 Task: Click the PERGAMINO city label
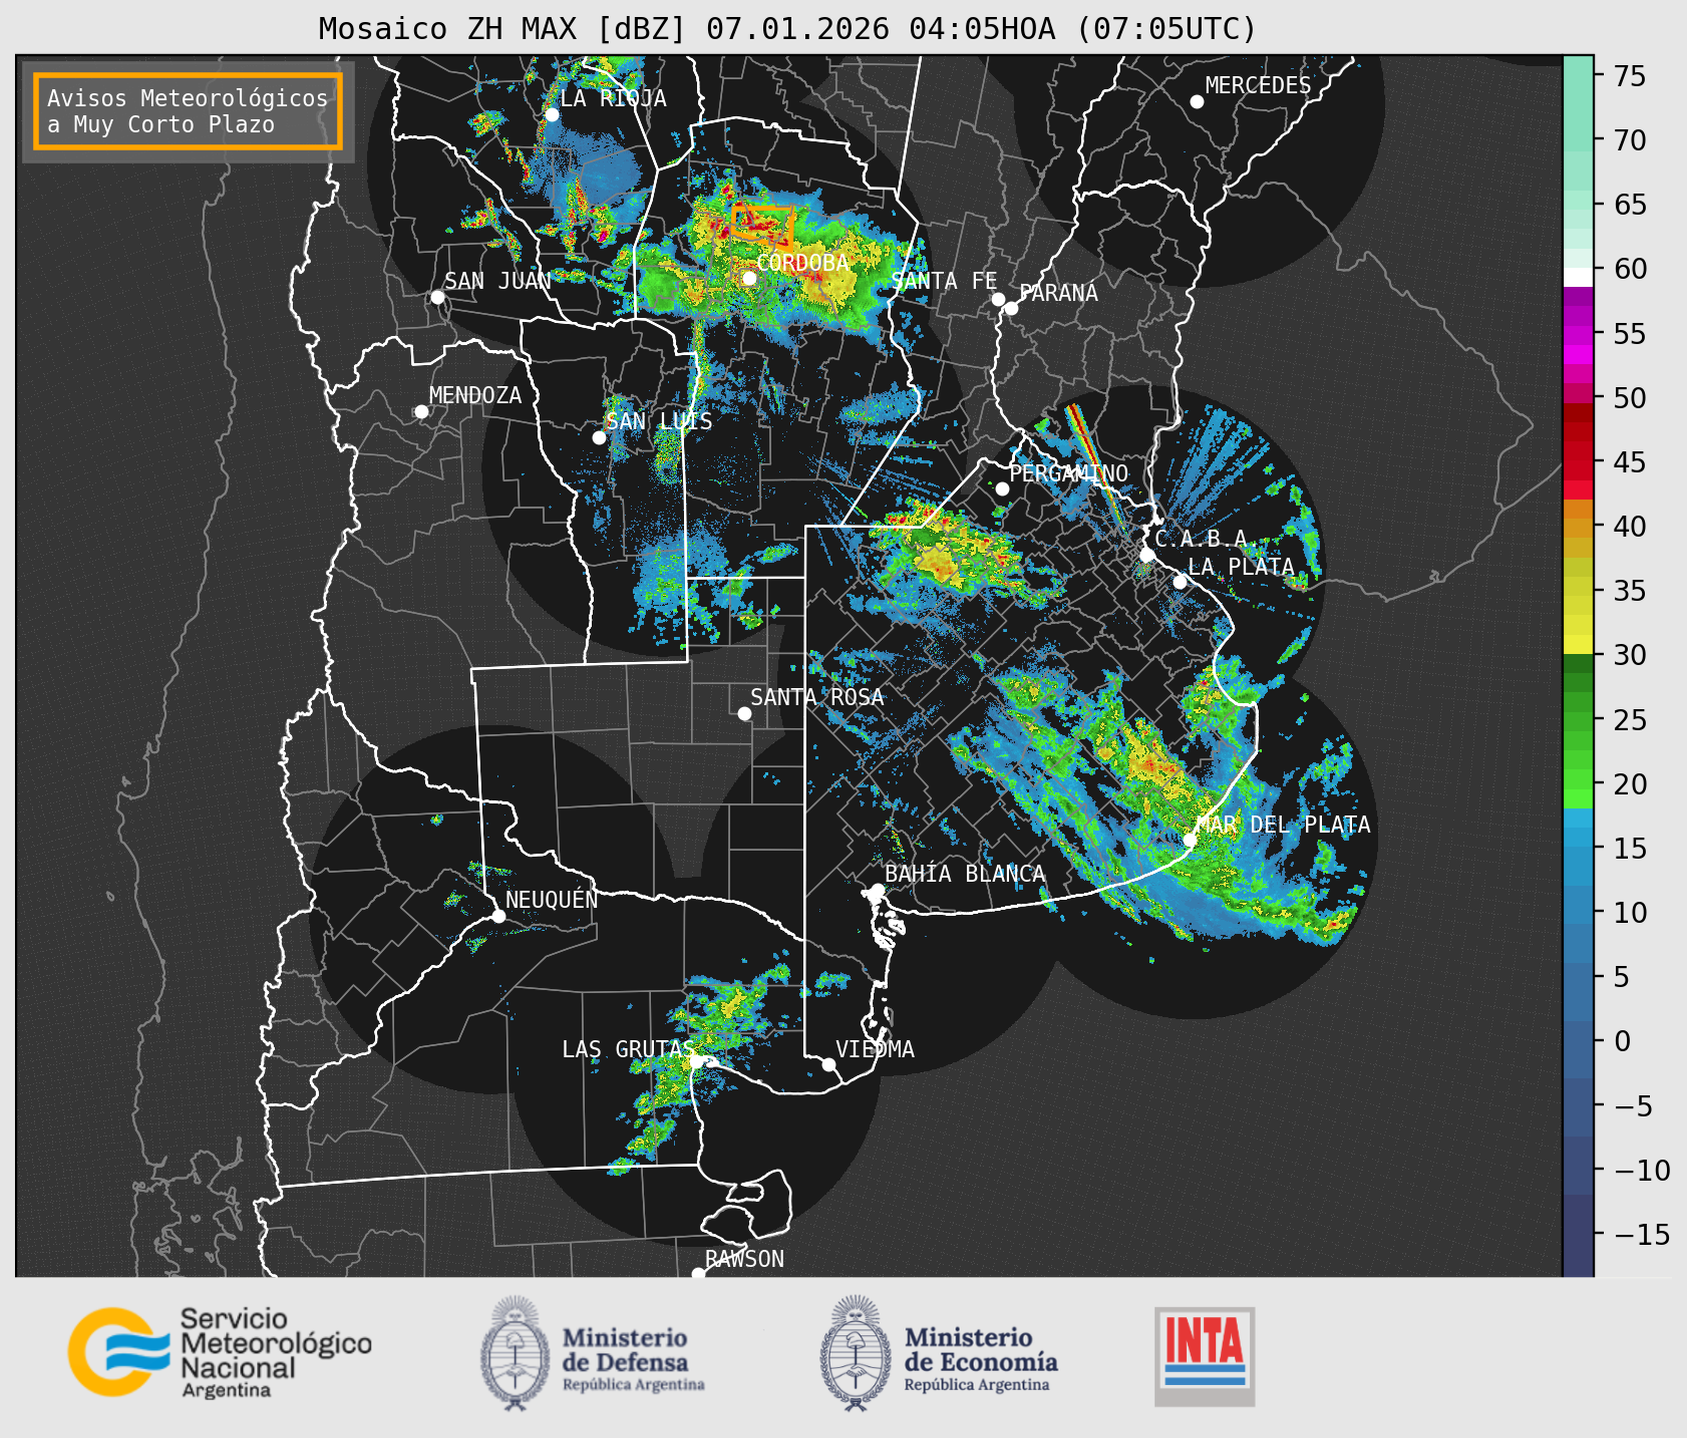pos(1068,473)
